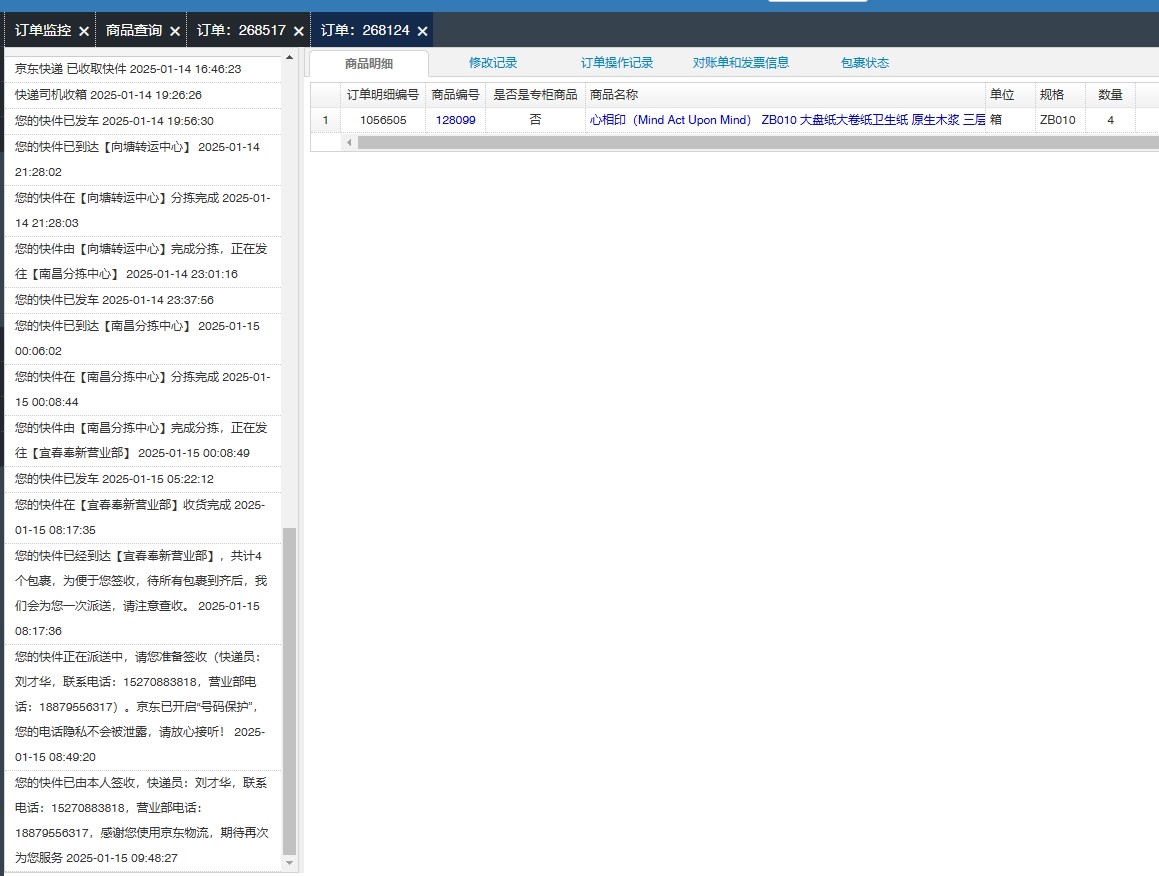This screenshot has height=876, width=1159.
Task: Select entry 共计4个包裹 notice
Action: point(143,593)
